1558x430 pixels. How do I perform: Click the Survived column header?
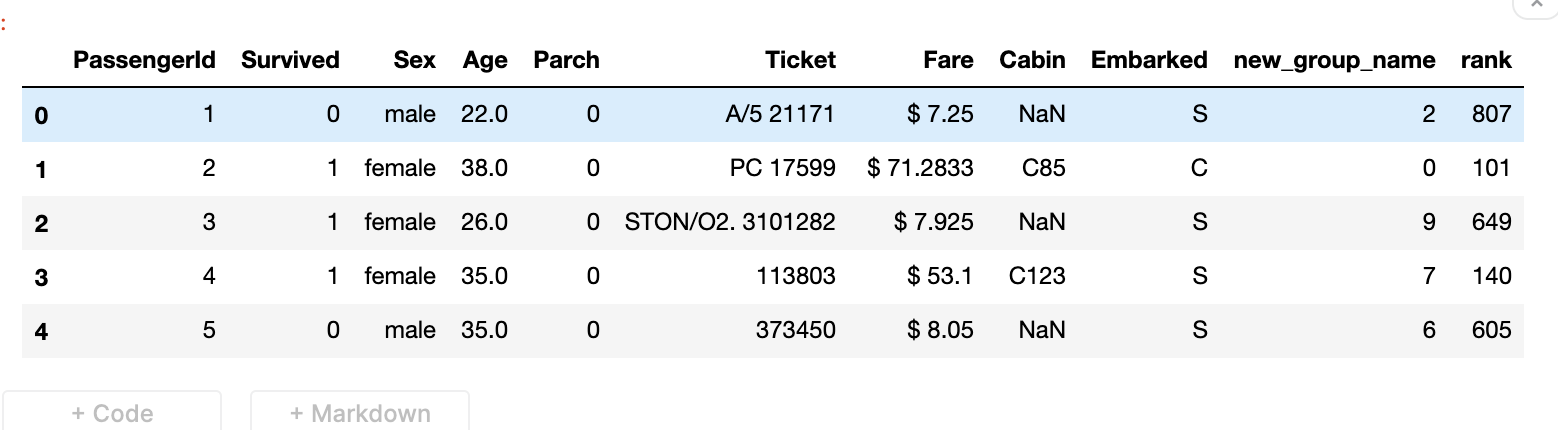(x=290, y=60)
